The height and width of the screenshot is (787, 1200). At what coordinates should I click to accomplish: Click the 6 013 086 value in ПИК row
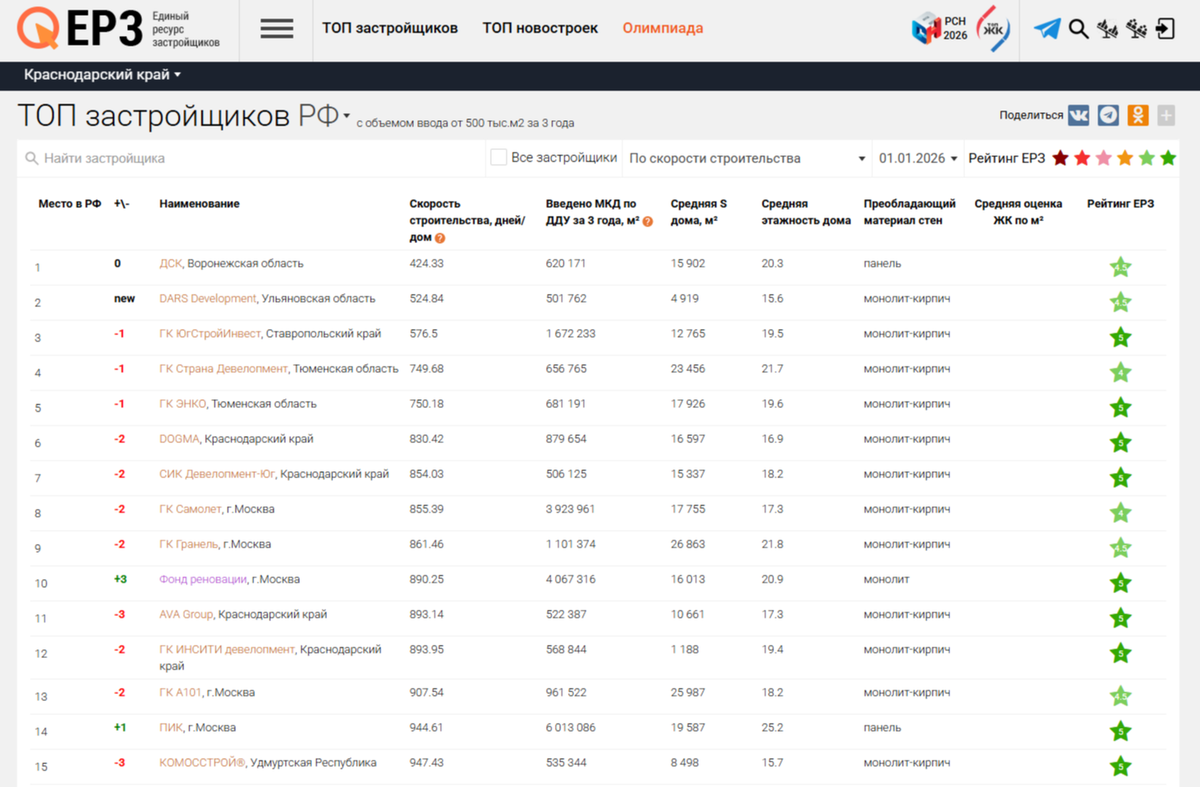pyautogui.click(x=571, y=728)
